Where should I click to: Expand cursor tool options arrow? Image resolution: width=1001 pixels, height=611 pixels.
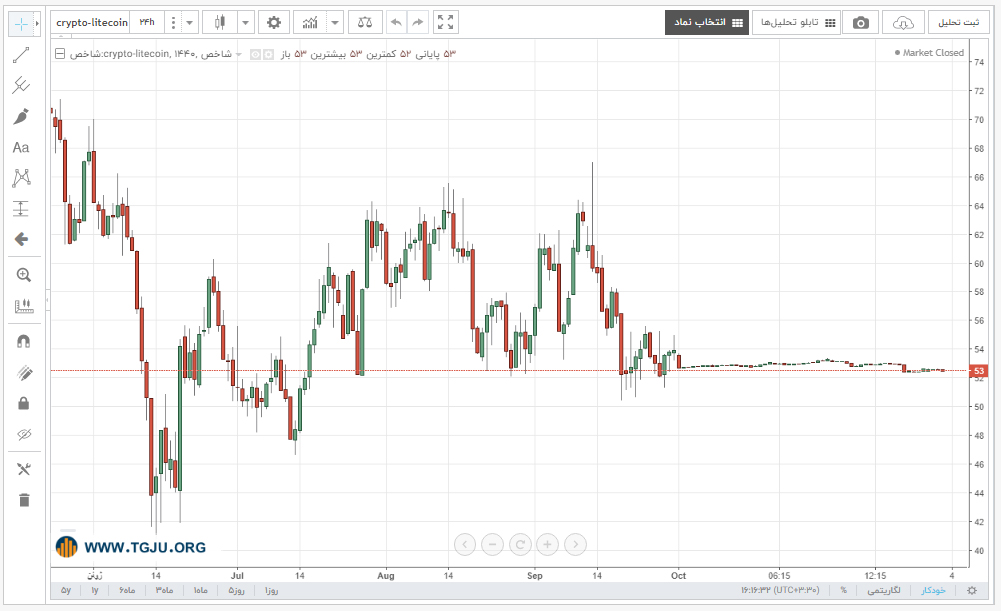click(x=37, y=24)
